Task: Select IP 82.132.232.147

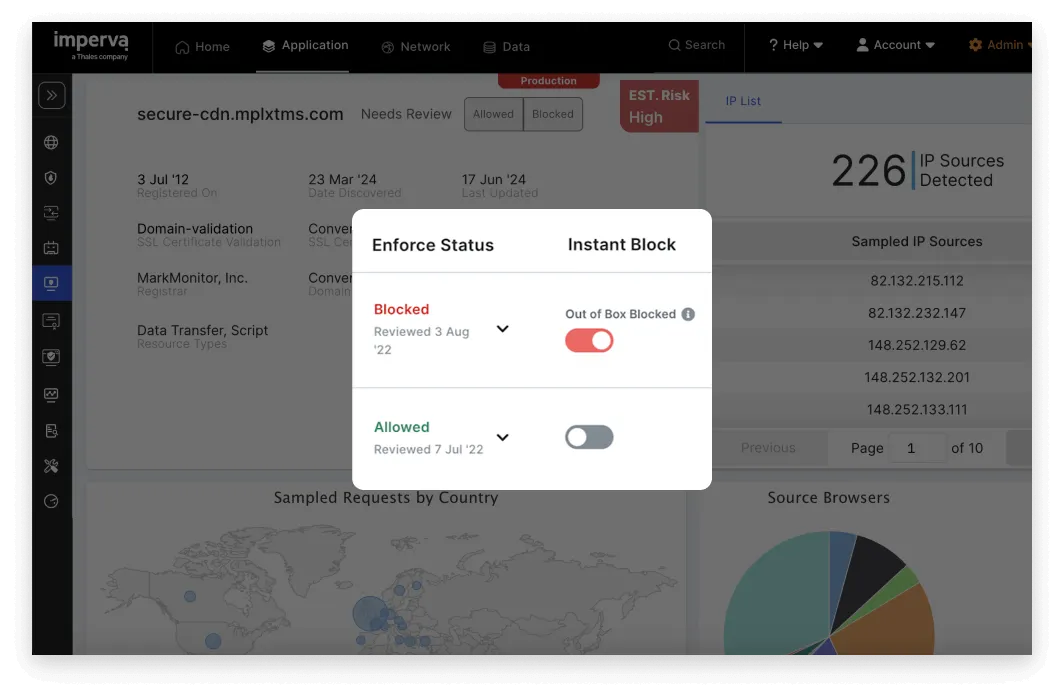Action: (917, 313)
